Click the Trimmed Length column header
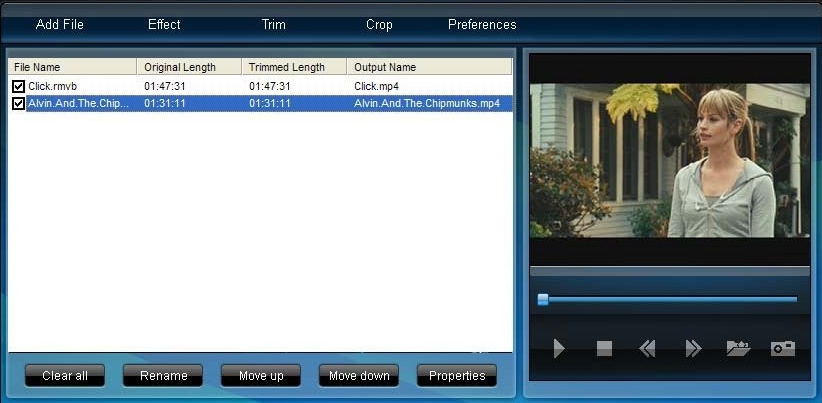Viewport: 822px width, 403px height. [x=294, y=67]
